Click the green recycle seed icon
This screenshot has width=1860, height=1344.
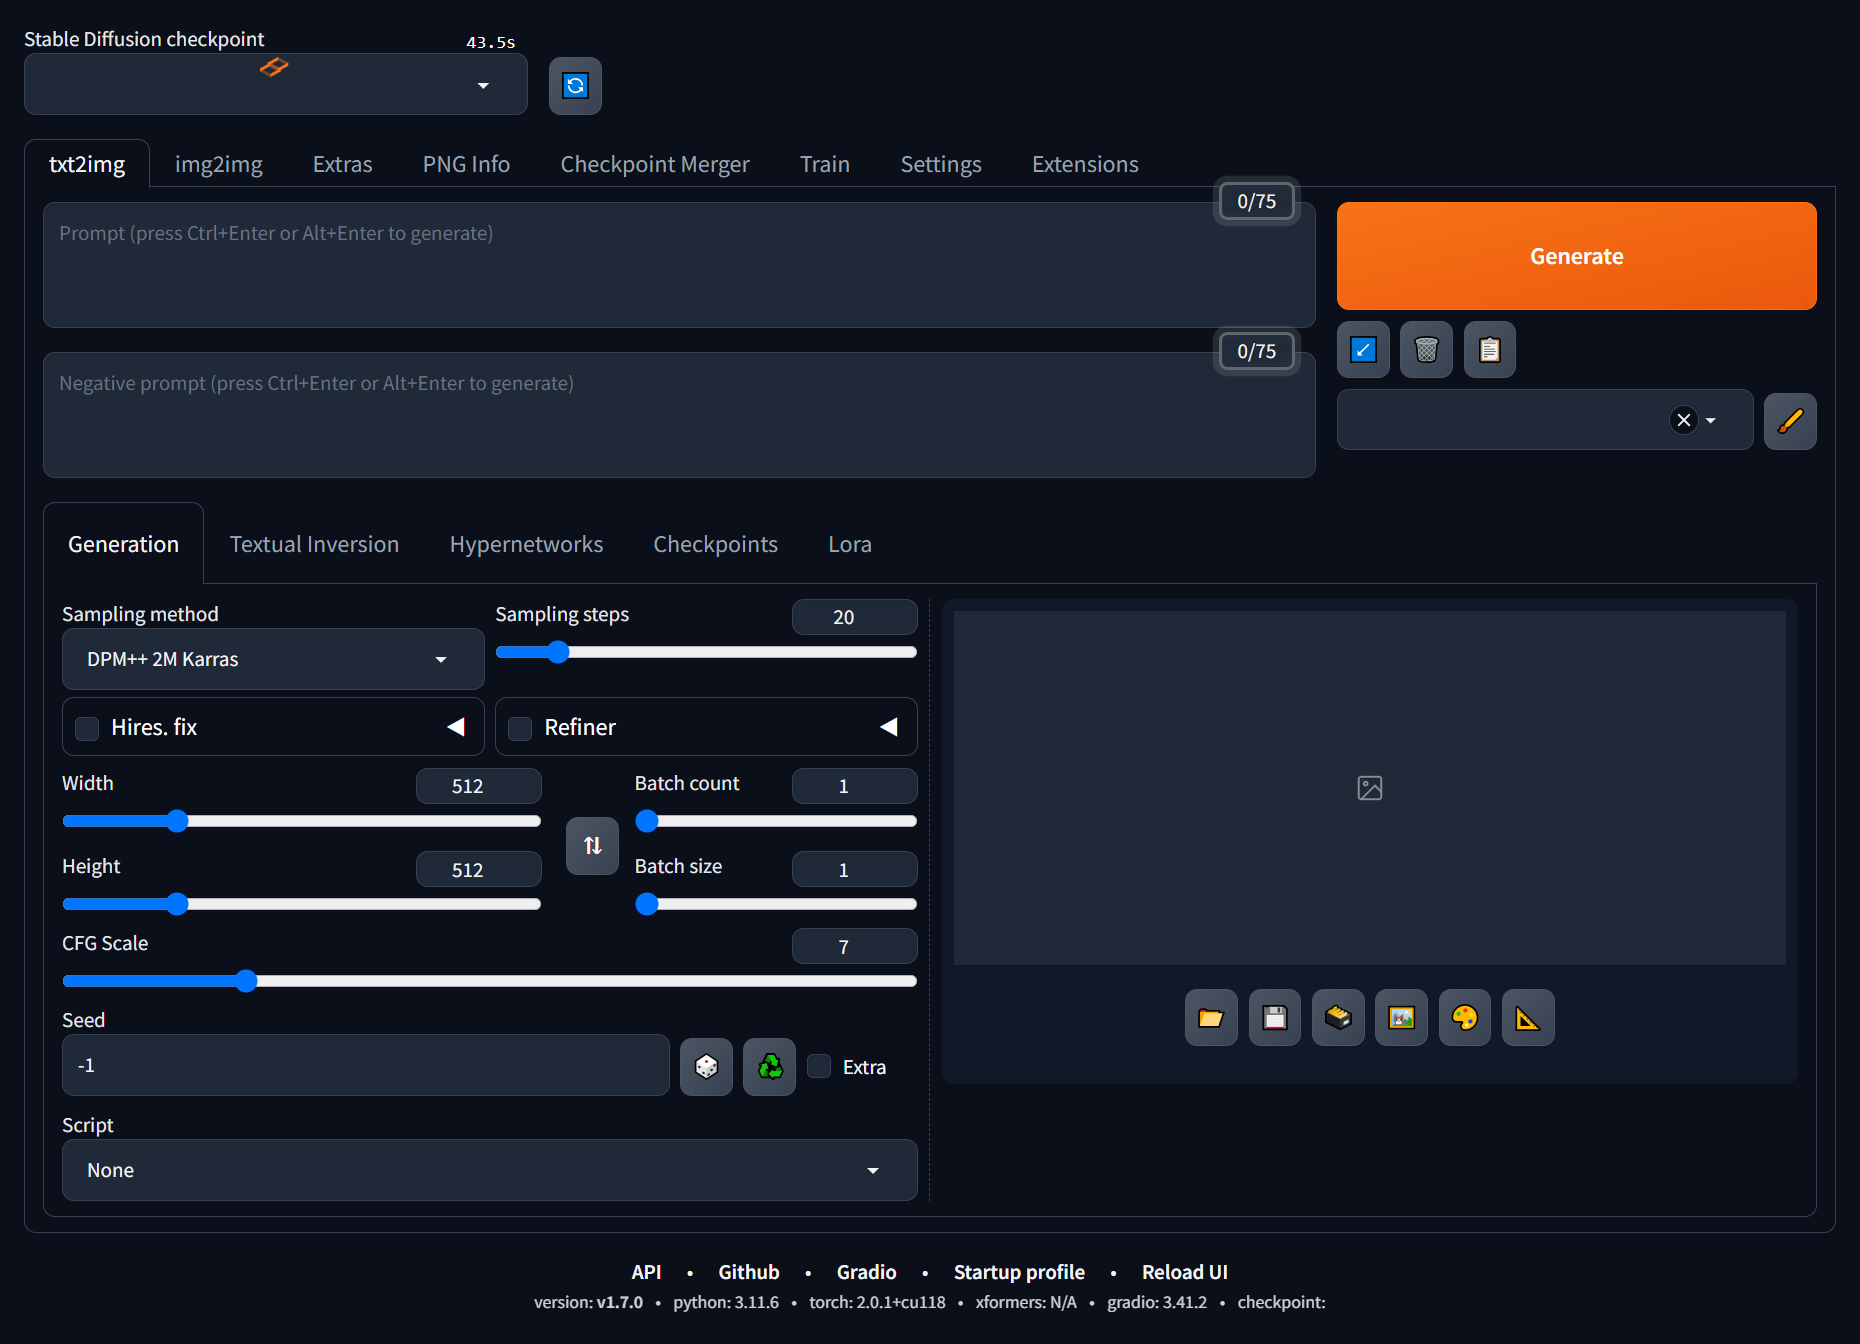[769, 1067]
